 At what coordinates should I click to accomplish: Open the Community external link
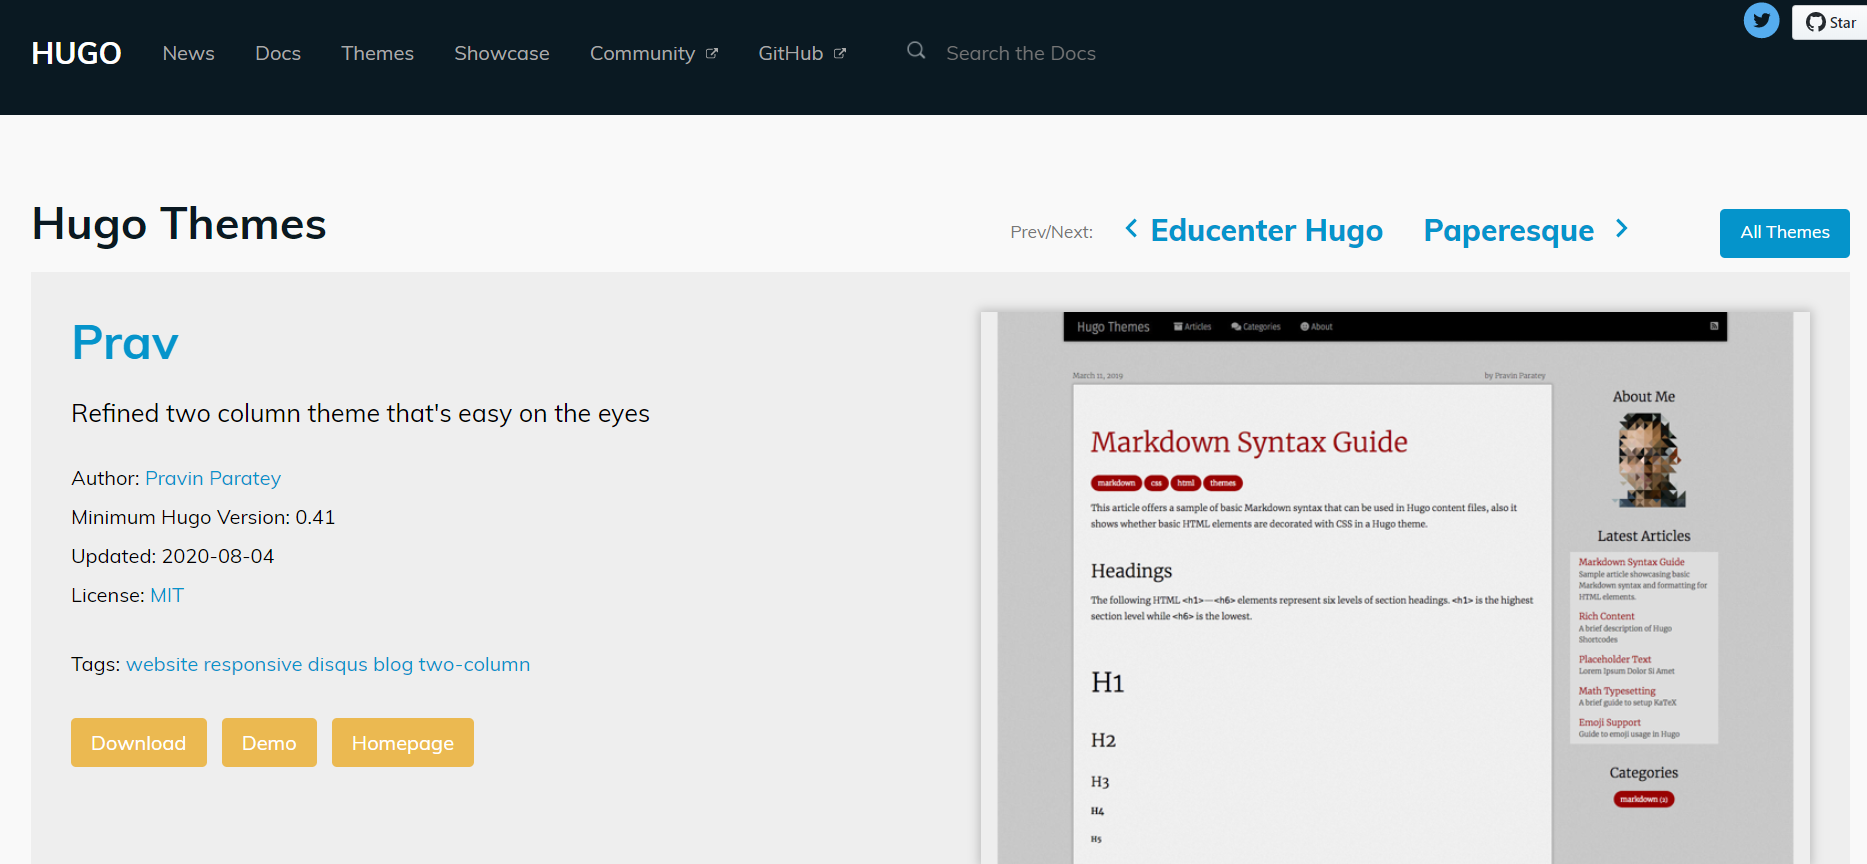coord(654,53)
